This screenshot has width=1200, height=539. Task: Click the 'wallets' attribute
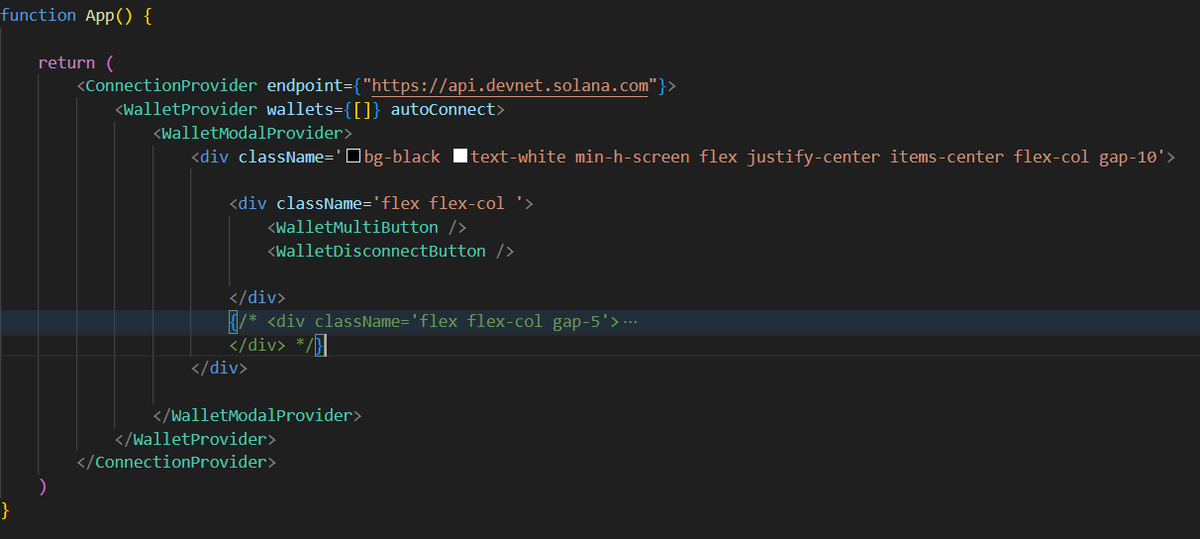coord(300,110)
